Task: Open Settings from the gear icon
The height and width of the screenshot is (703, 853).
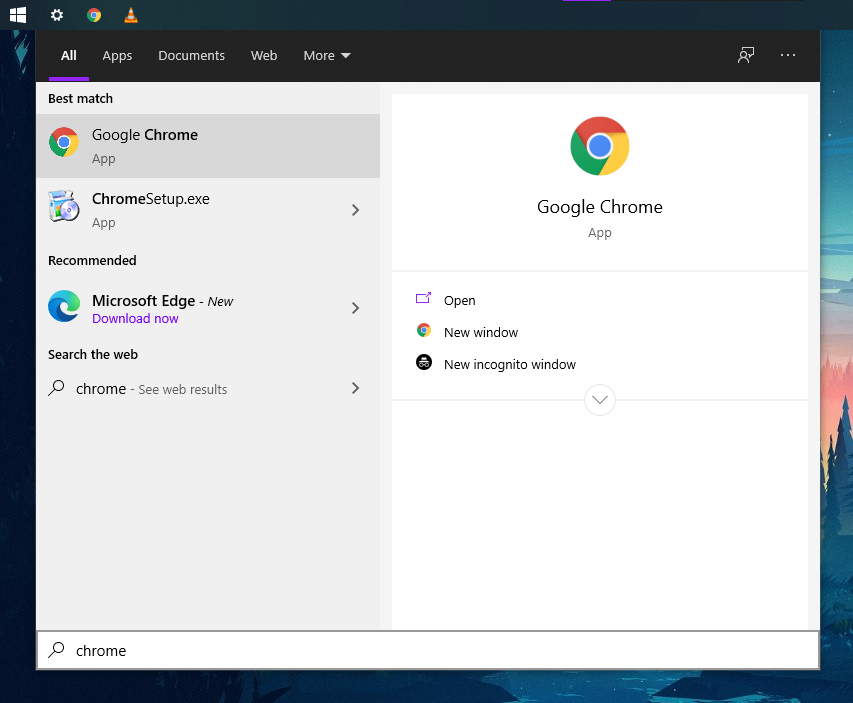Action: 57,15
